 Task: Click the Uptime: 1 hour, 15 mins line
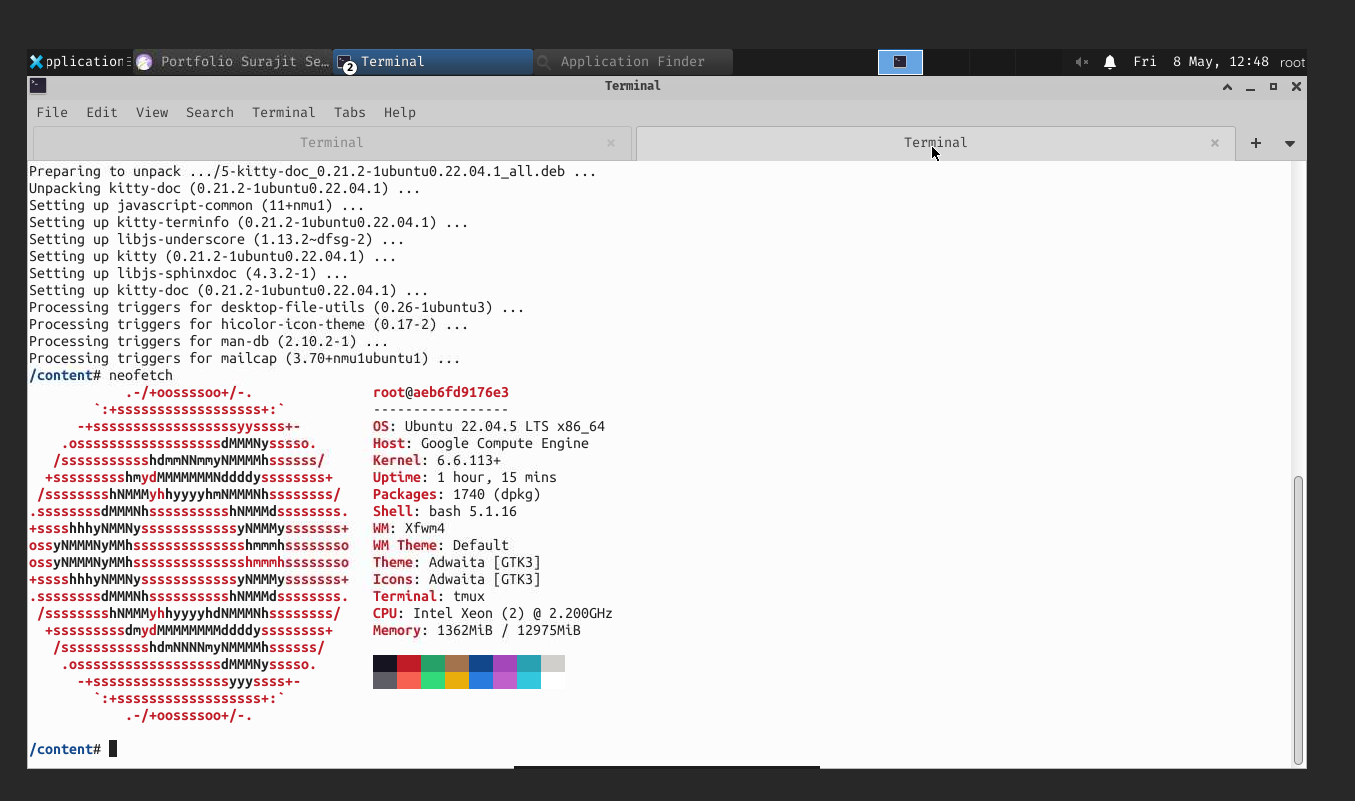coord(465,477)
